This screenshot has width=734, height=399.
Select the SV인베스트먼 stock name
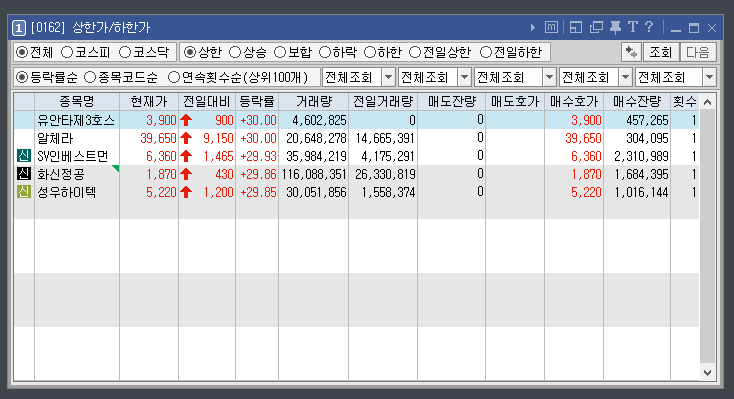tap(73, 156)
